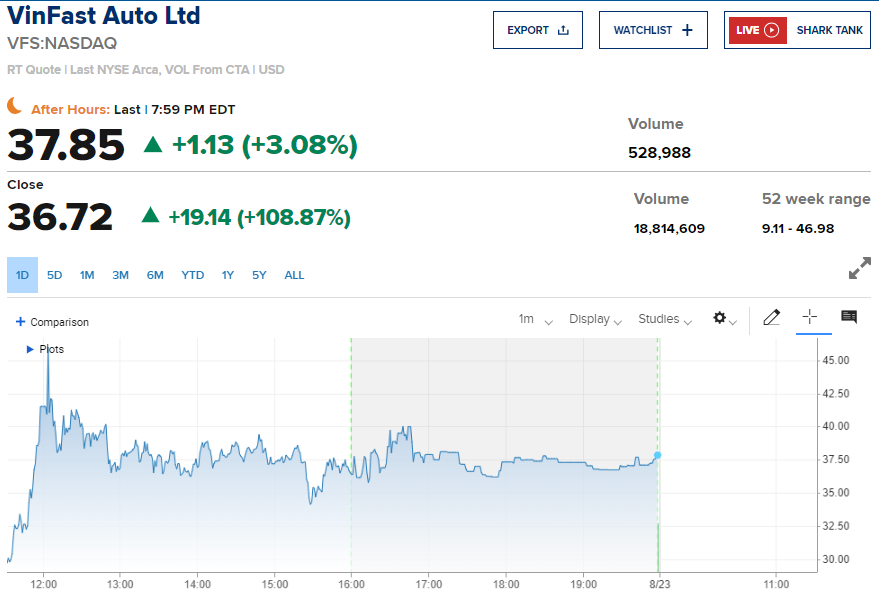Click the plus icon next to Comparison
879x603 pixels.
[20, 322]
